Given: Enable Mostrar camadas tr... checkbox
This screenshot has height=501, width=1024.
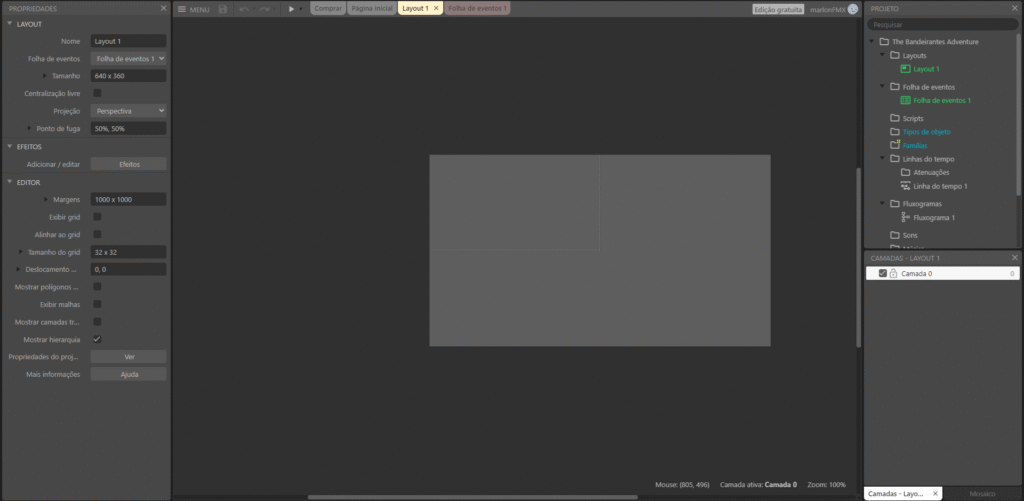Looking at the screenshot, I should tap(97, 322).
